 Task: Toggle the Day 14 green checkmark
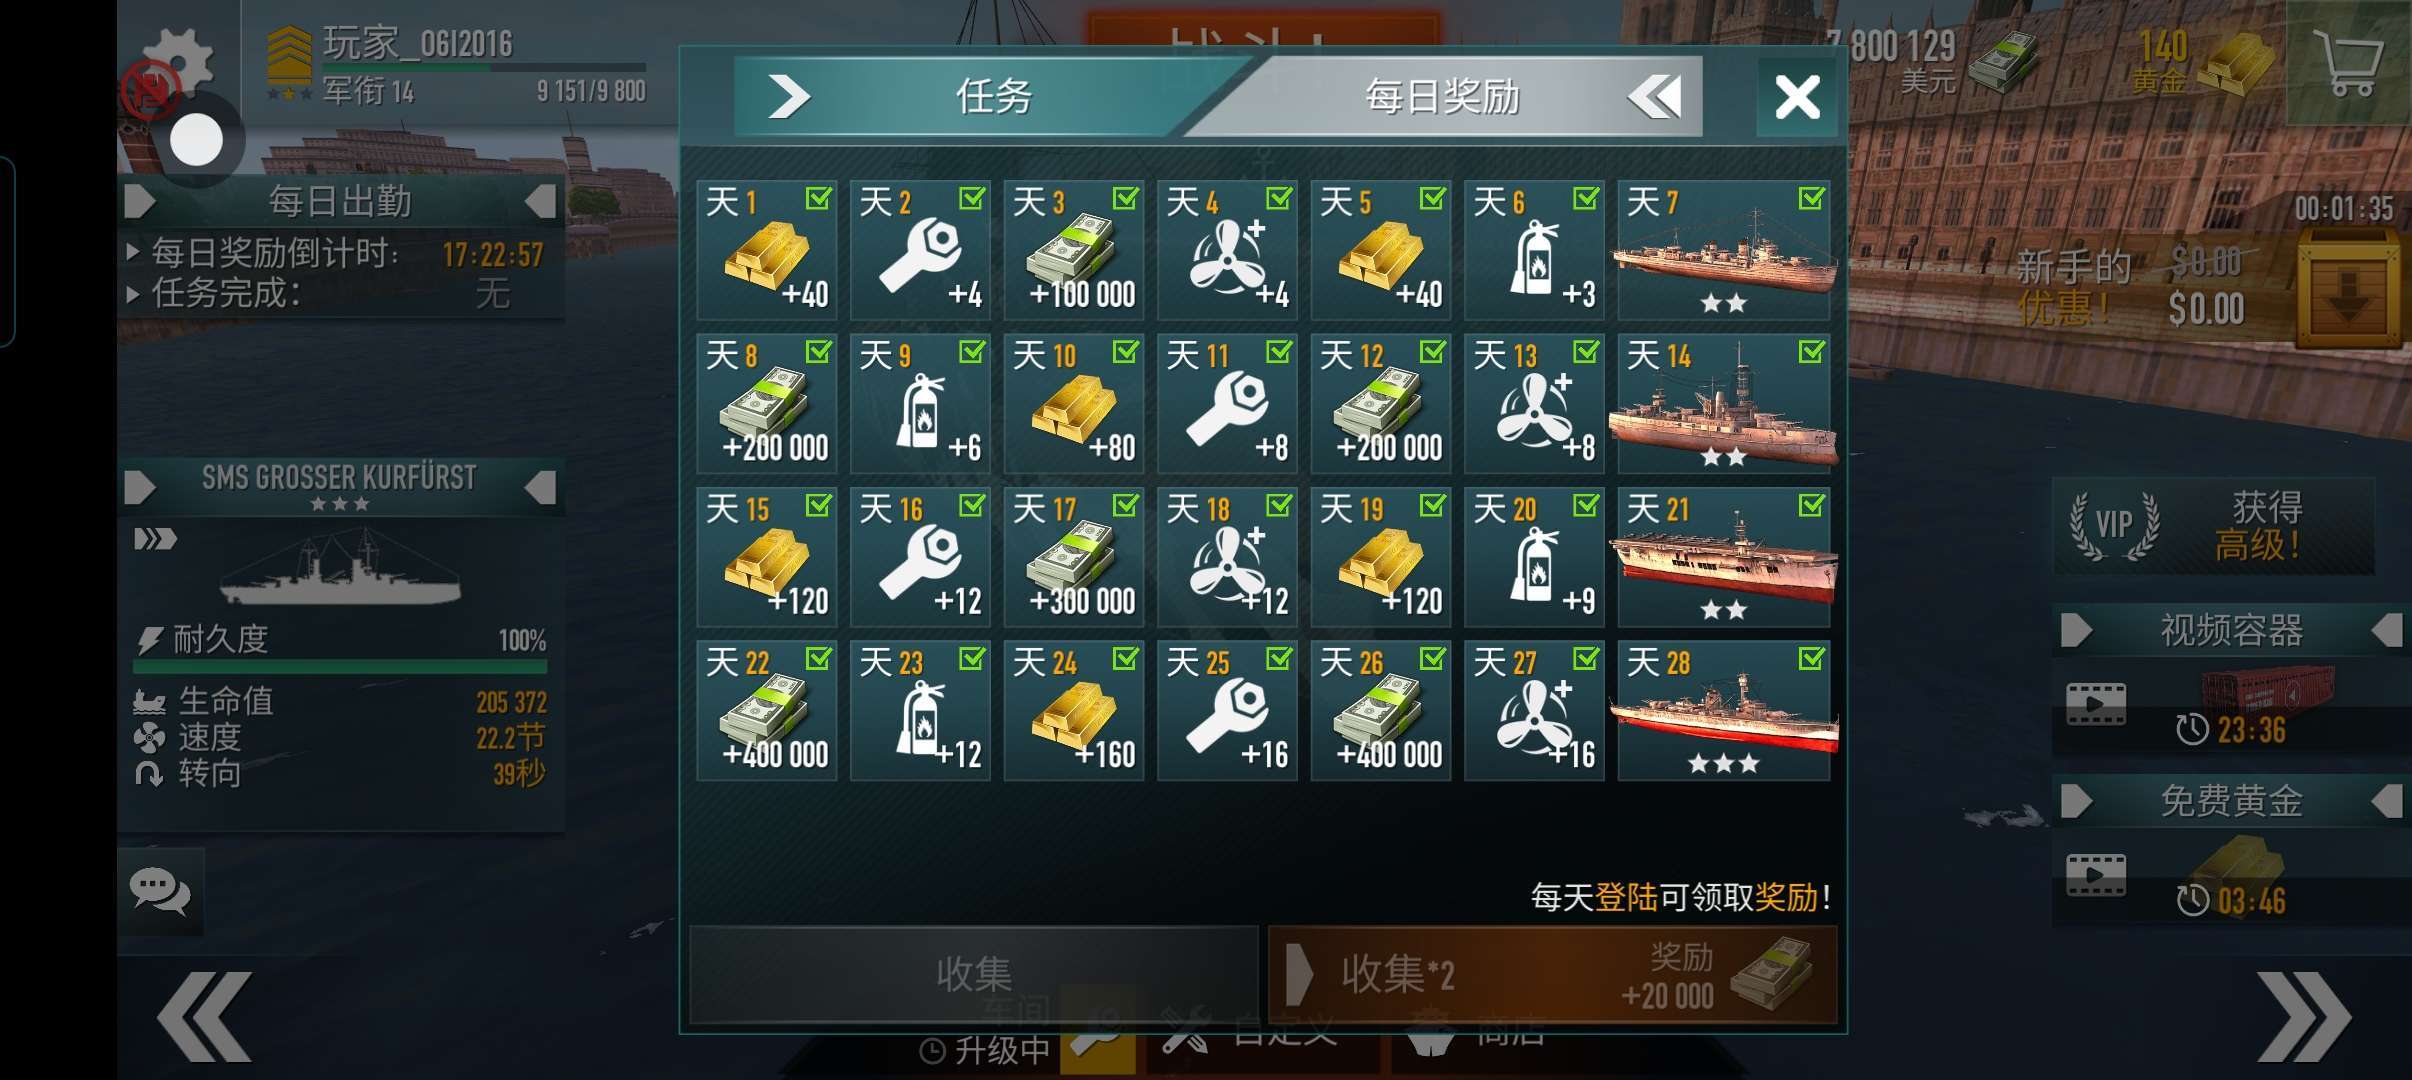1811,351
